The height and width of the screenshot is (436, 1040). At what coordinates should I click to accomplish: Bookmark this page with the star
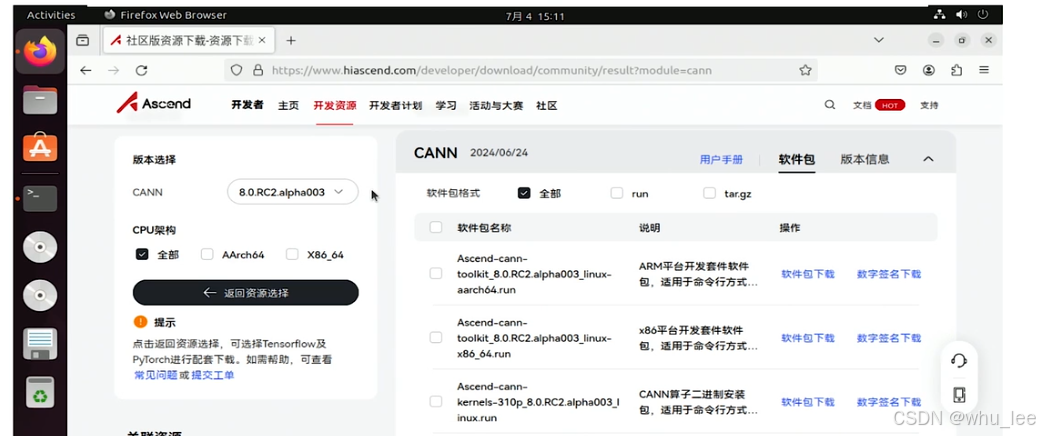coord(805,70)
